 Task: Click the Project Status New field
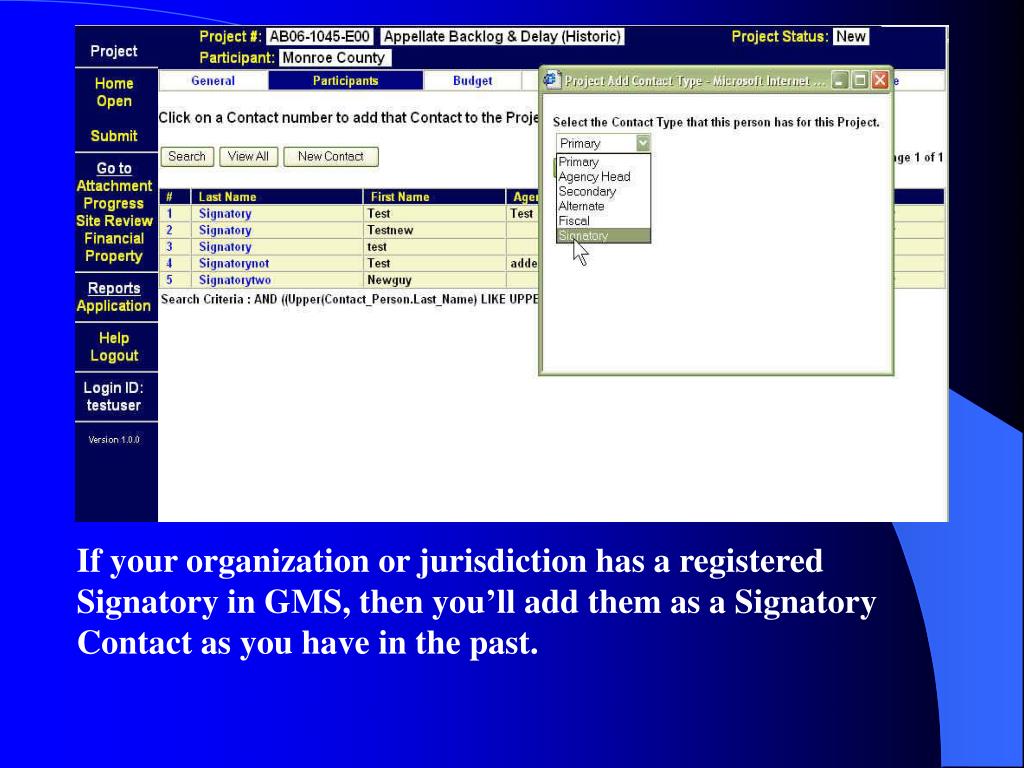click(x=851, y=37)
